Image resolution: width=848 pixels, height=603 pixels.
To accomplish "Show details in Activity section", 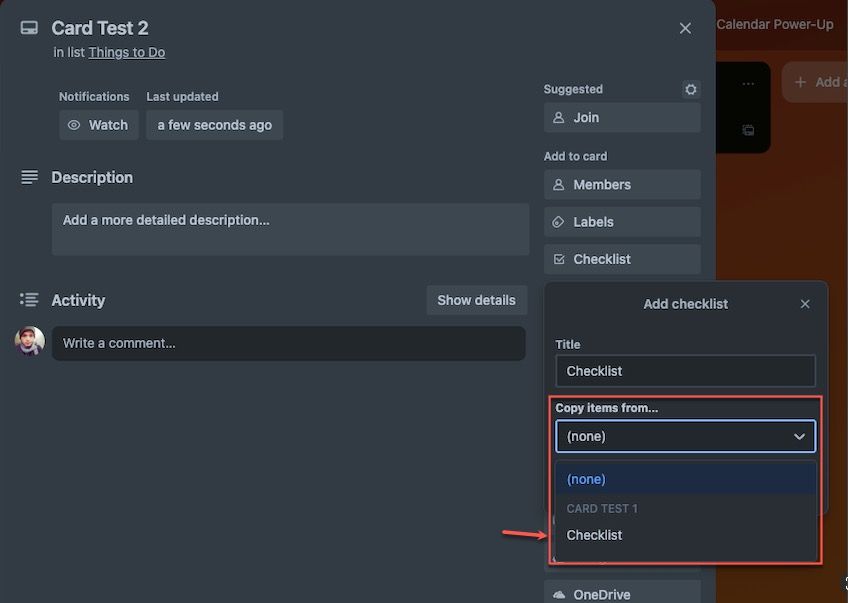I will tap(476, 300).
